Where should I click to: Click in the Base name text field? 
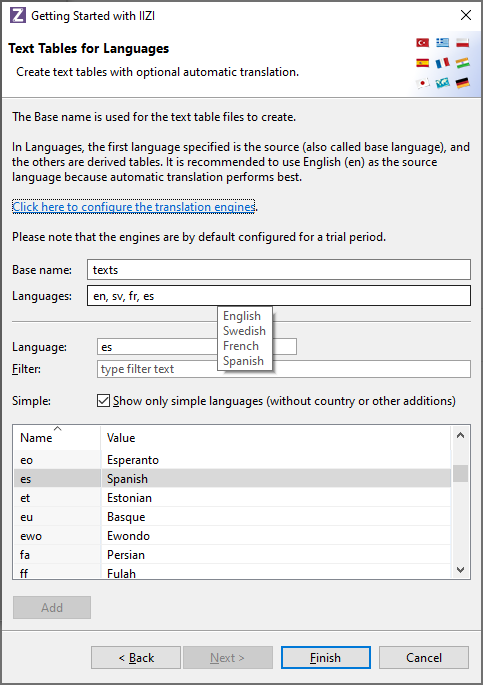[279, 270]
